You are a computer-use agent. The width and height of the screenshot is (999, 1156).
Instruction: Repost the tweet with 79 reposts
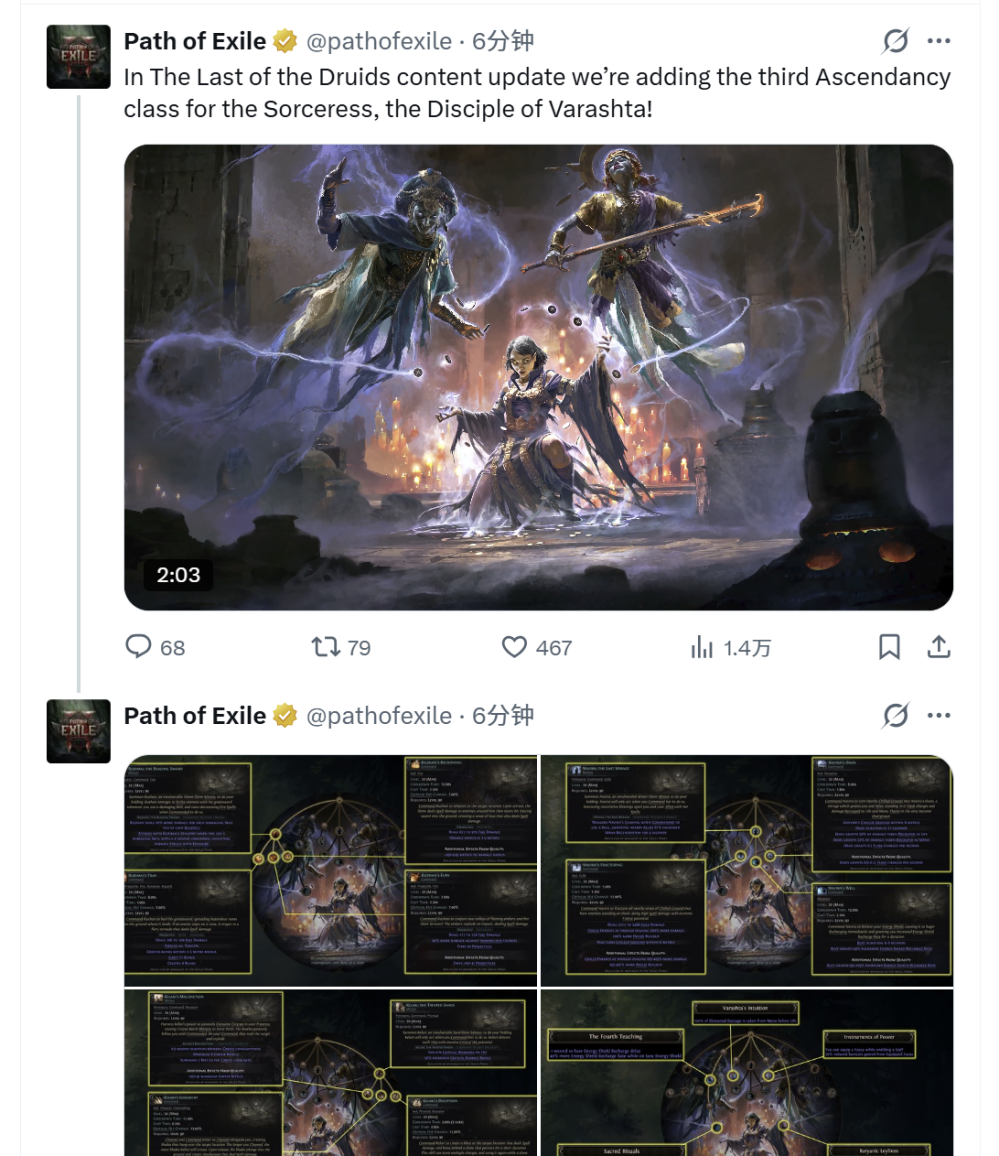point(325,647)
